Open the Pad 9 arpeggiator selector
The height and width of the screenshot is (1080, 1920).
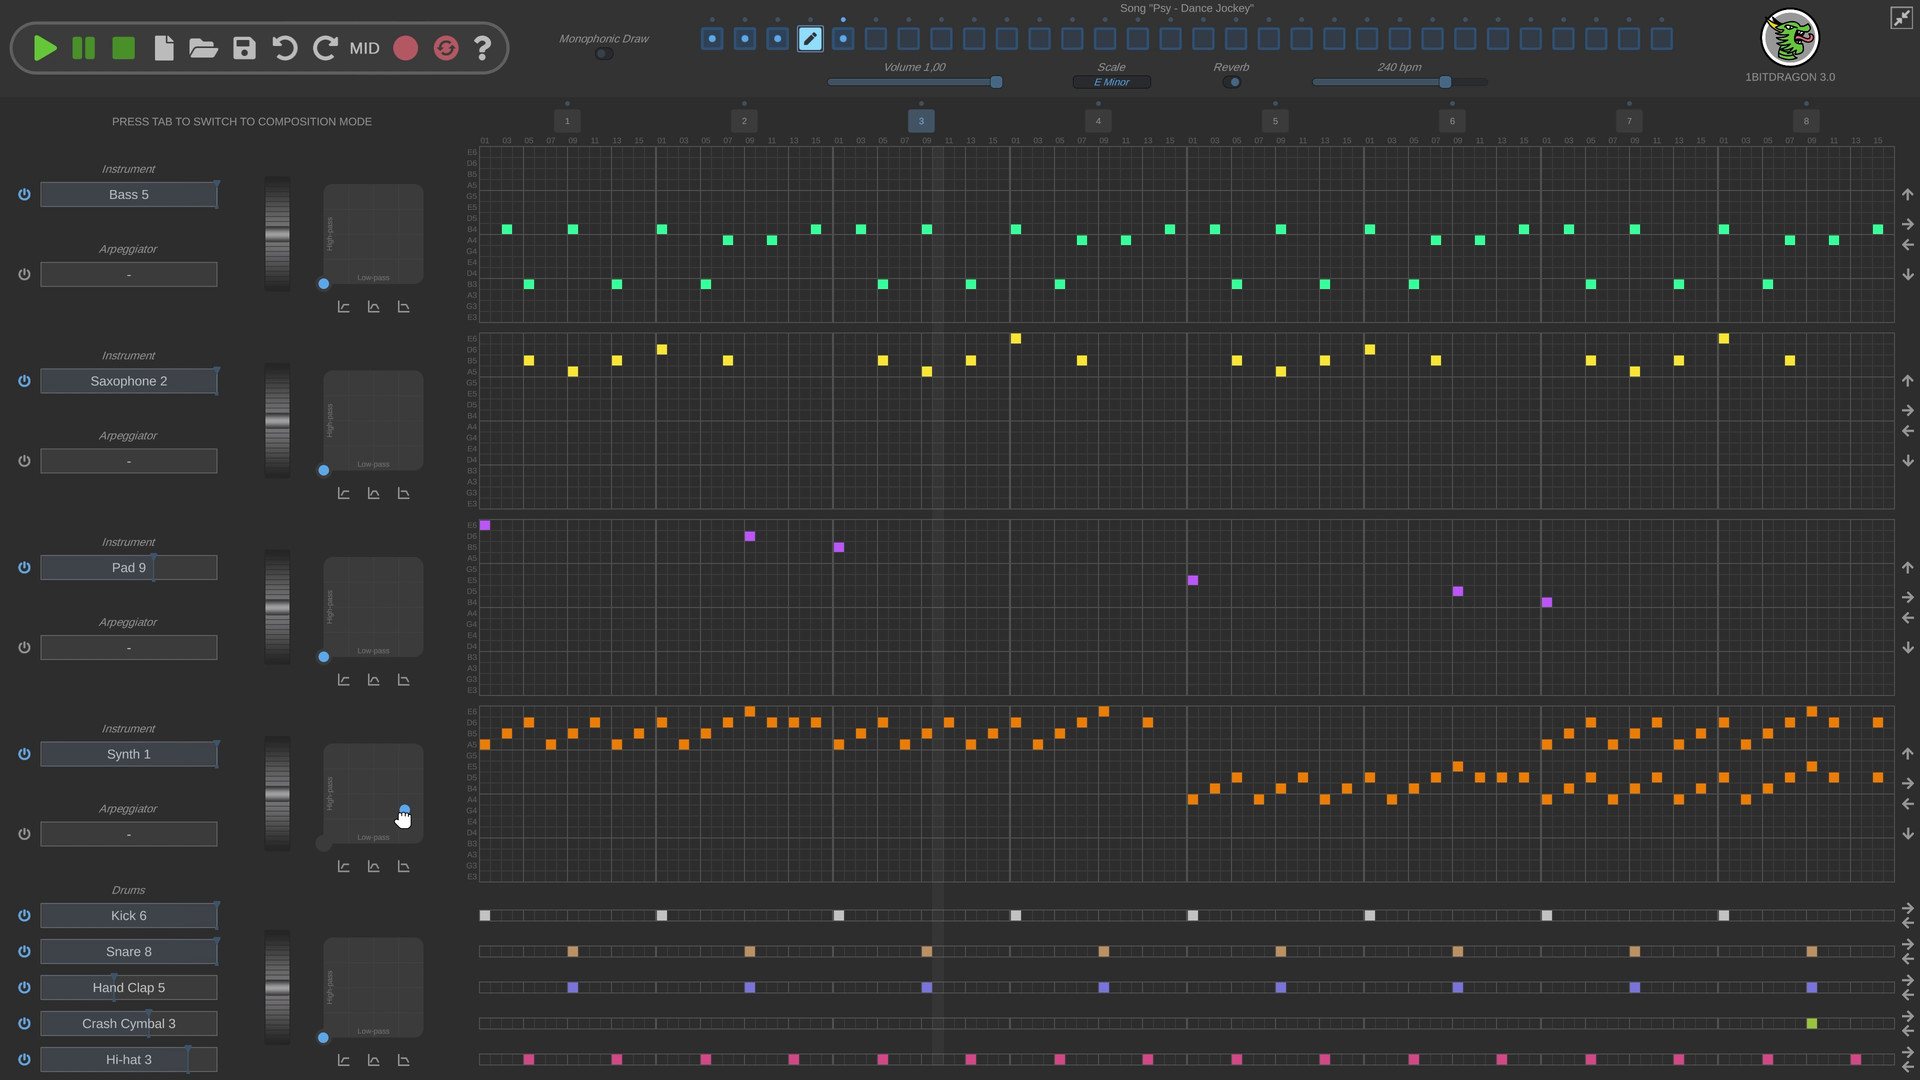pyautogui.click(x=128, y=648)
